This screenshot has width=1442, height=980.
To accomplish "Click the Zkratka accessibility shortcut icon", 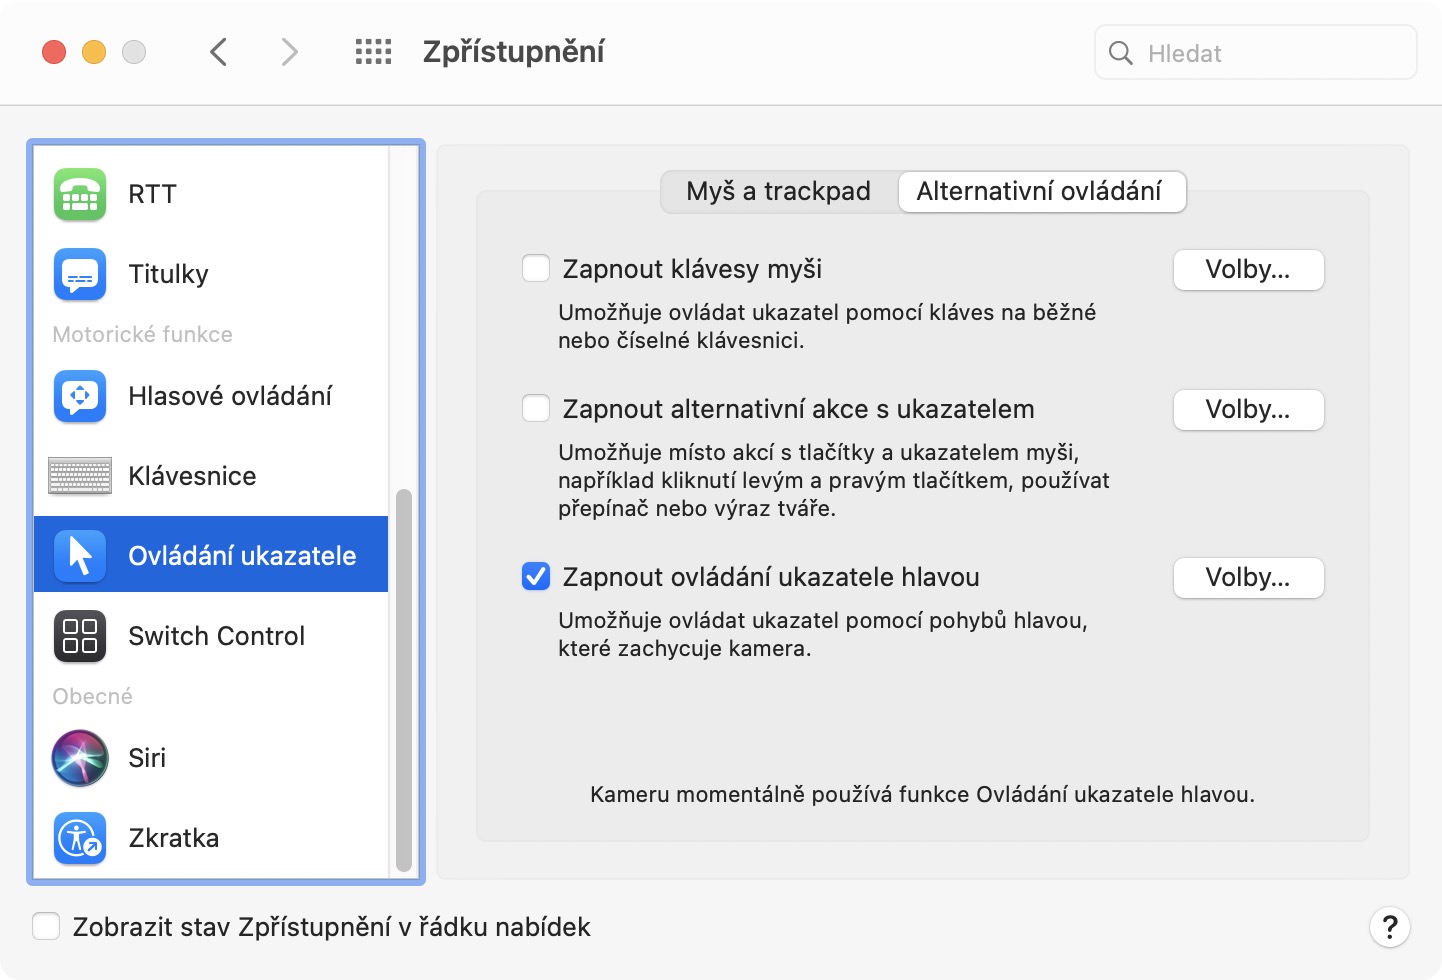I will [80, 838].
